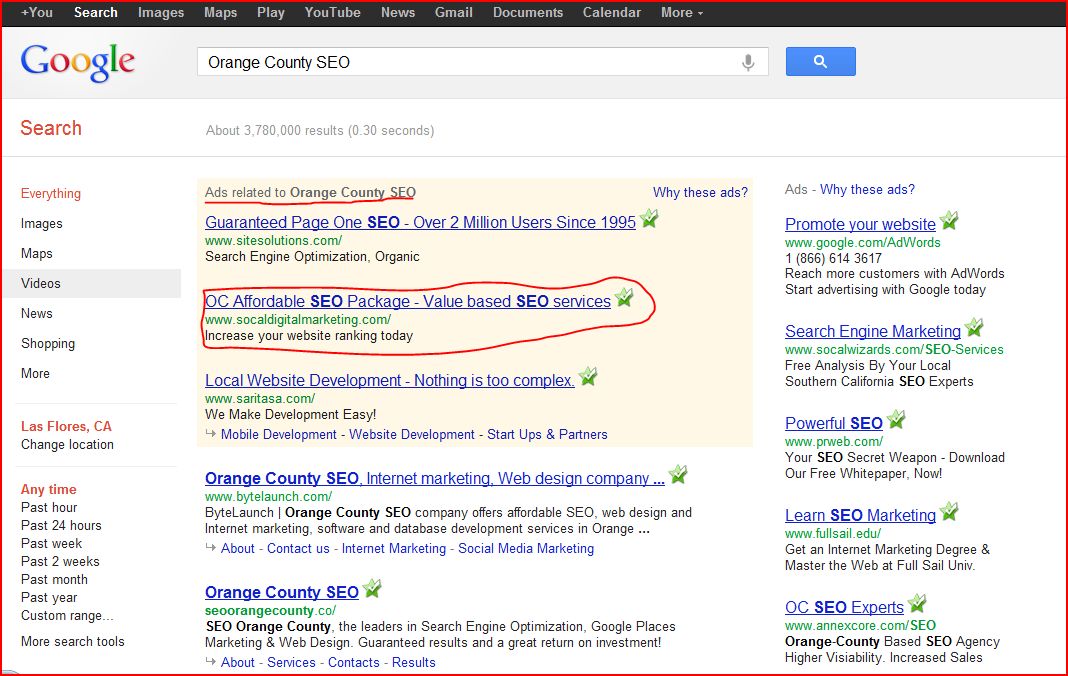Open ByteLaunch Orange County SEO result title
The height and width of the screenshot is (676, 1068).
pyautogui.click(x=435, y=478)
